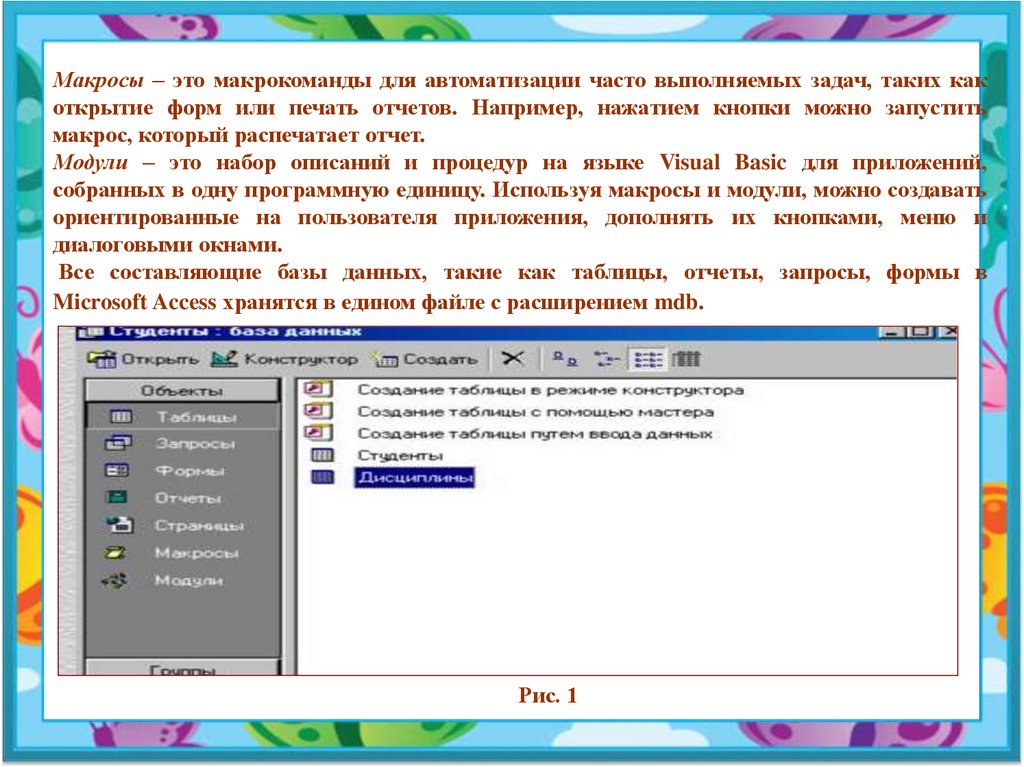Switch to small icons view
The height and width of the screenshot is (767, 1024).
[606, 358]
